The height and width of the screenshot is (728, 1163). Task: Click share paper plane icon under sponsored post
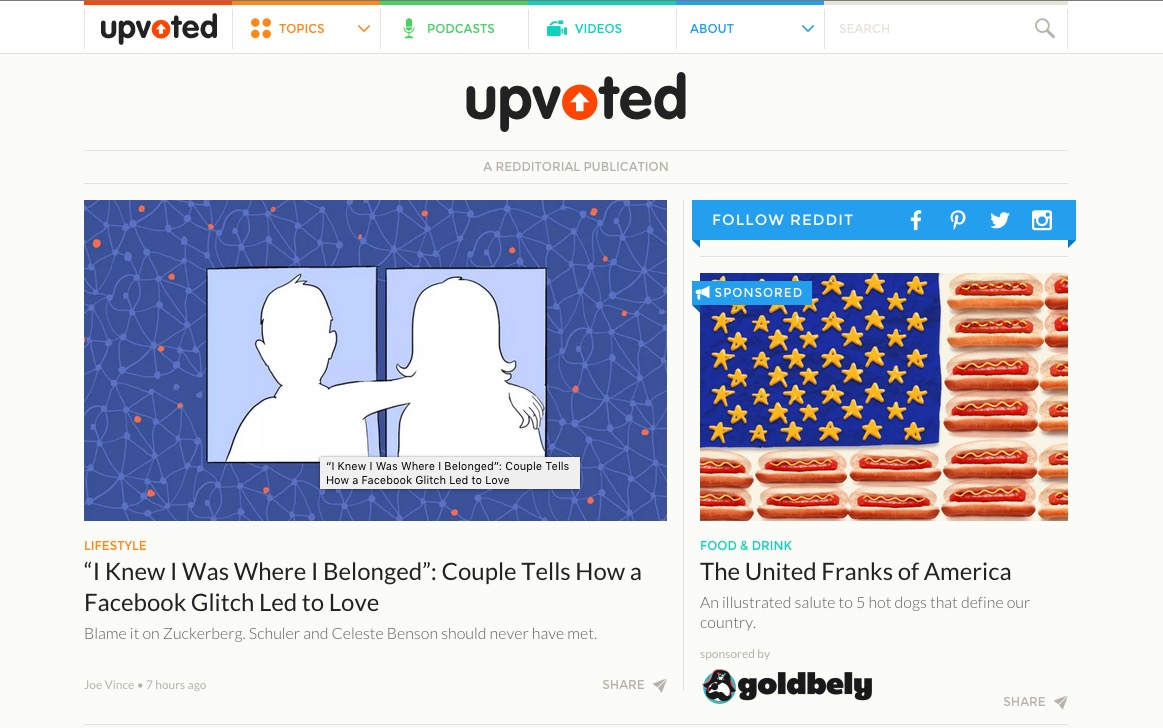1061,702
